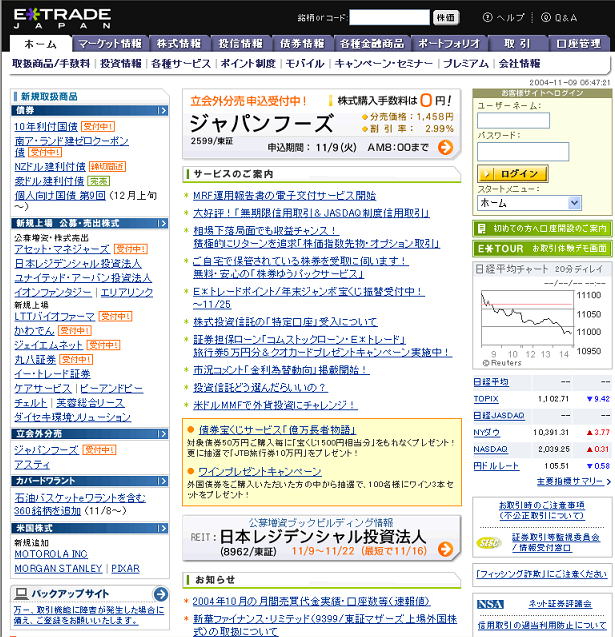Image resolution: width=615 pixels, height=637 pixels.
Task: Open 米ドルMMFで外貨投資にチャレンジ link
Action: click(x=275, y=405)
